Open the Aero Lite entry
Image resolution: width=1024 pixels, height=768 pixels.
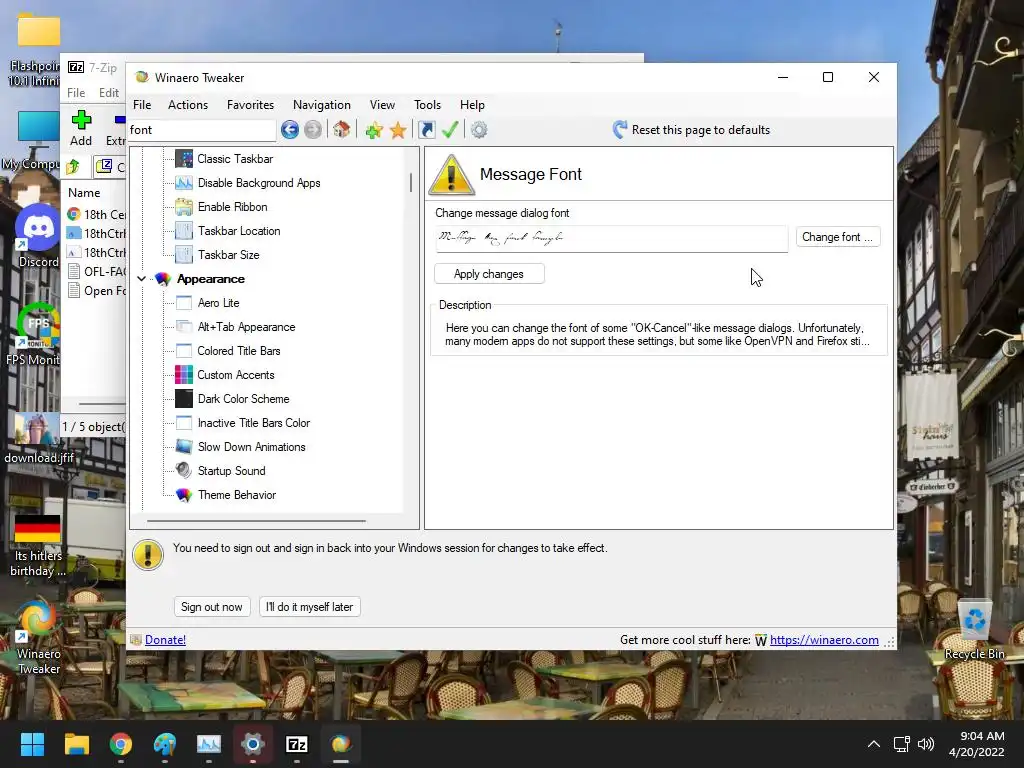coord(218,303)
